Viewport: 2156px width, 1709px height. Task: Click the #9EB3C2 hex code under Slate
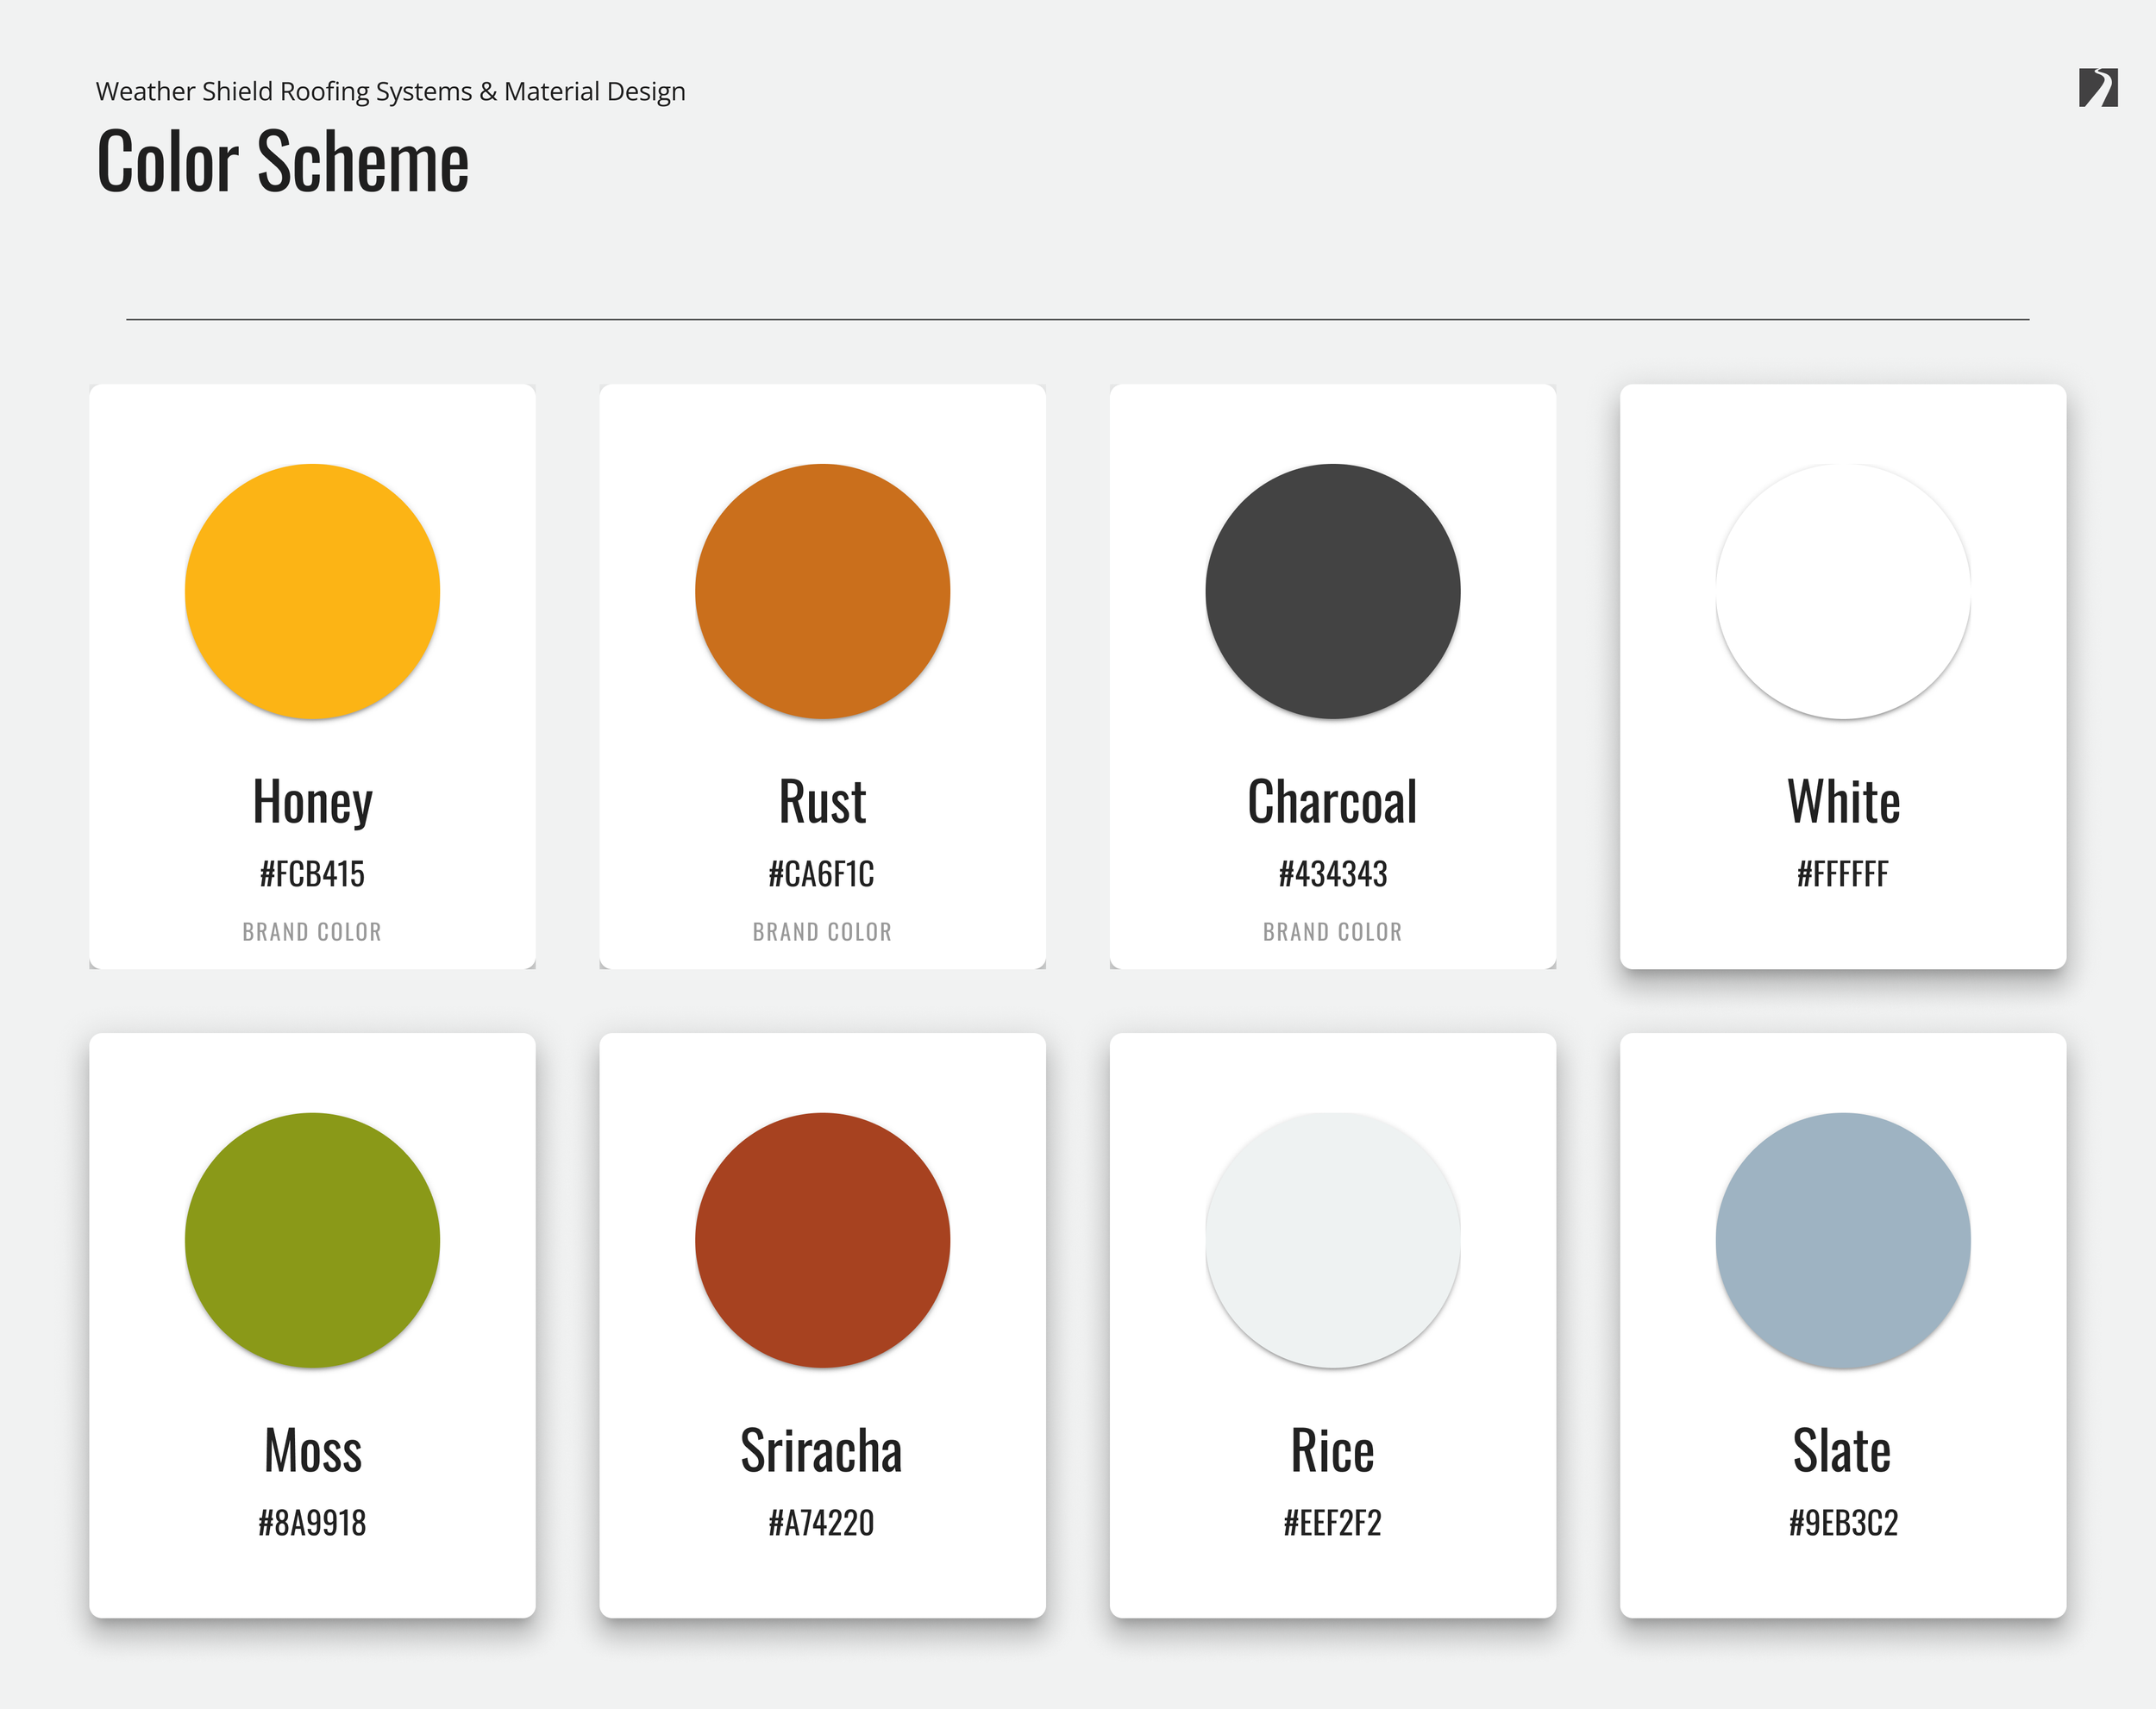(x=1843, y=1523)
